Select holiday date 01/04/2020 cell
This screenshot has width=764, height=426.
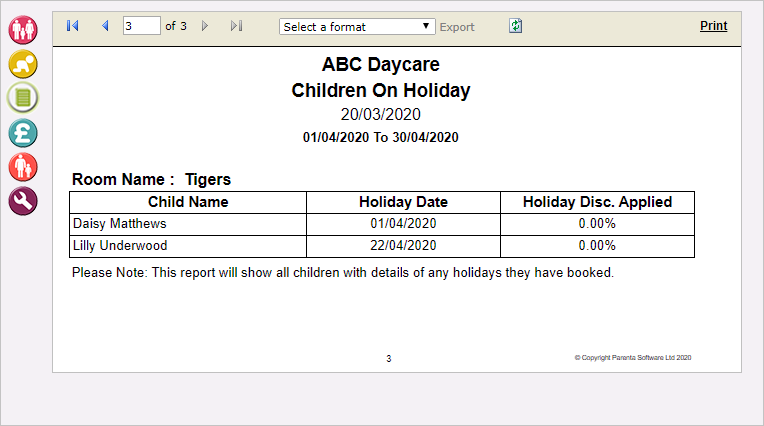click(403, 224)
